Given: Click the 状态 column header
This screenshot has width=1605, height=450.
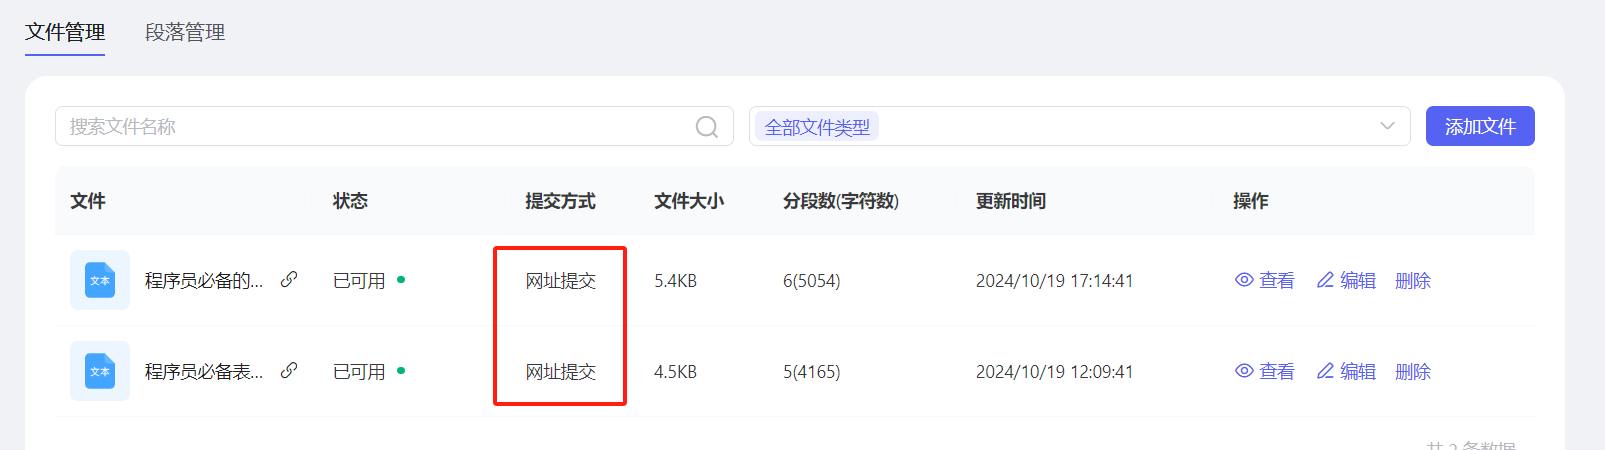Looking at the screenshot, I should [350, 201].
